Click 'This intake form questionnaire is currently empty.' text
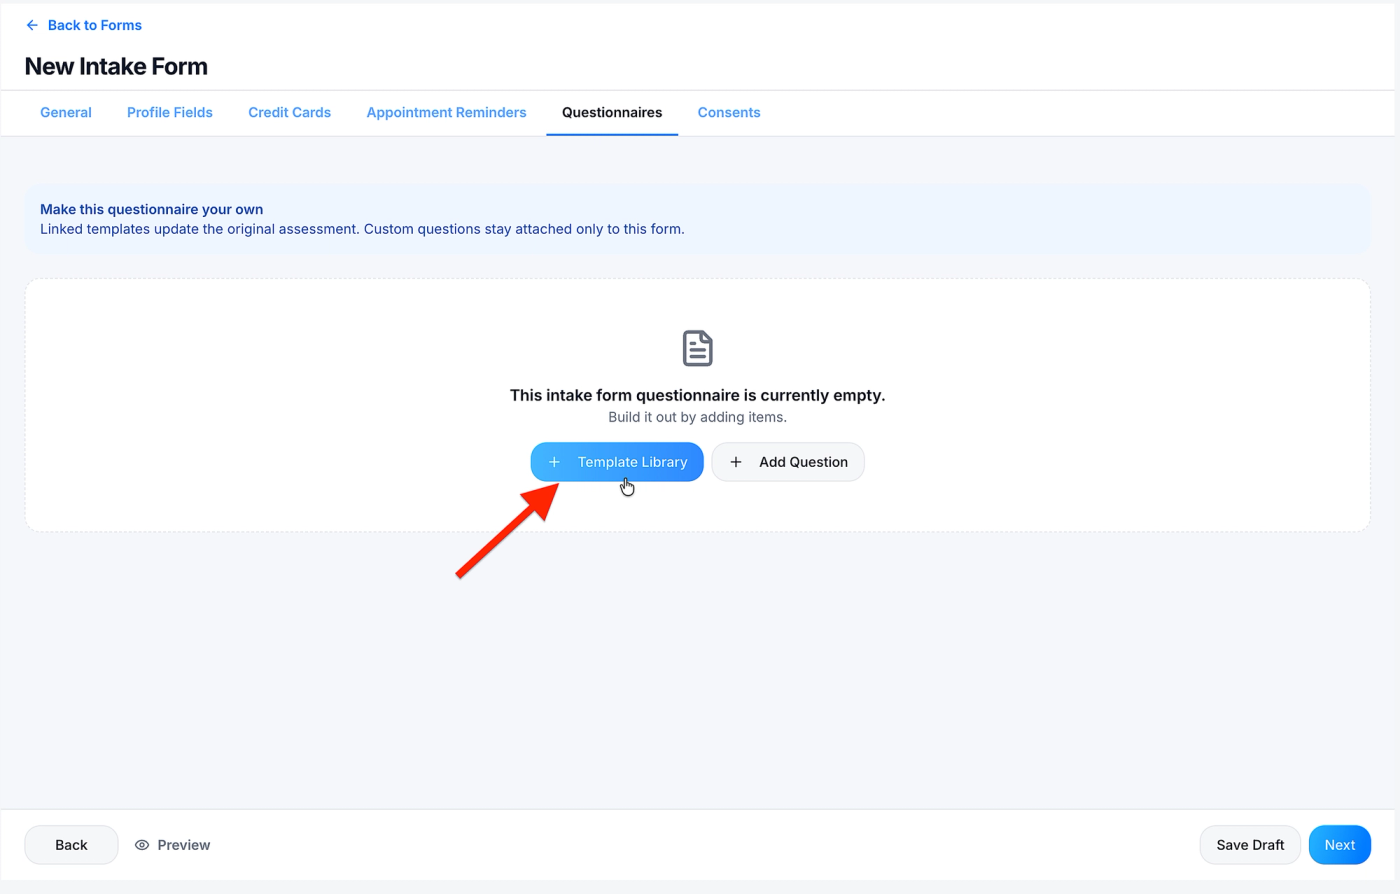Viewport: 1400px width, 894px height. coord(698,395)
